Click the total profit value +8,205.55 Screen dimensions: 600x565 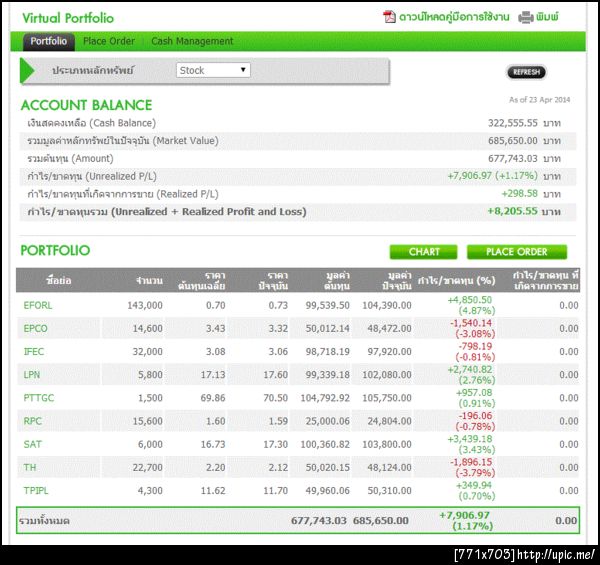[512, 211]
